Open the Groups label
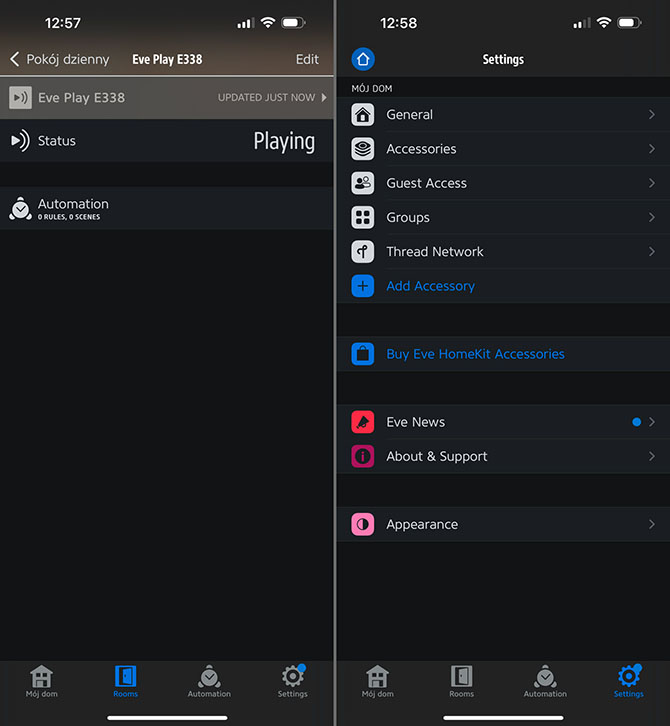 point(408,217)
